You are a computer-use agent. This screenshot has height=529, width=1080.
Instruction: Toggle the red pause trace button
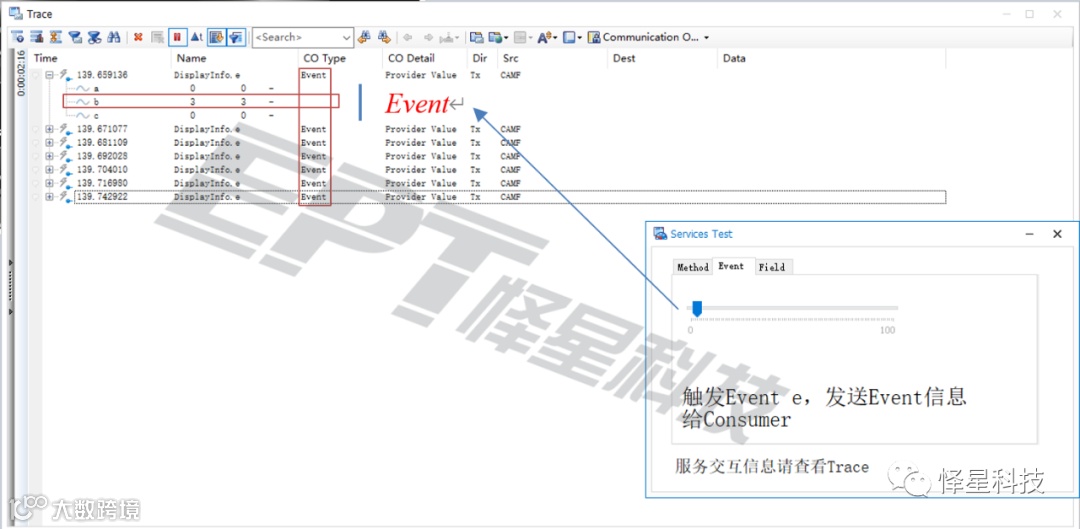point(177,37)
